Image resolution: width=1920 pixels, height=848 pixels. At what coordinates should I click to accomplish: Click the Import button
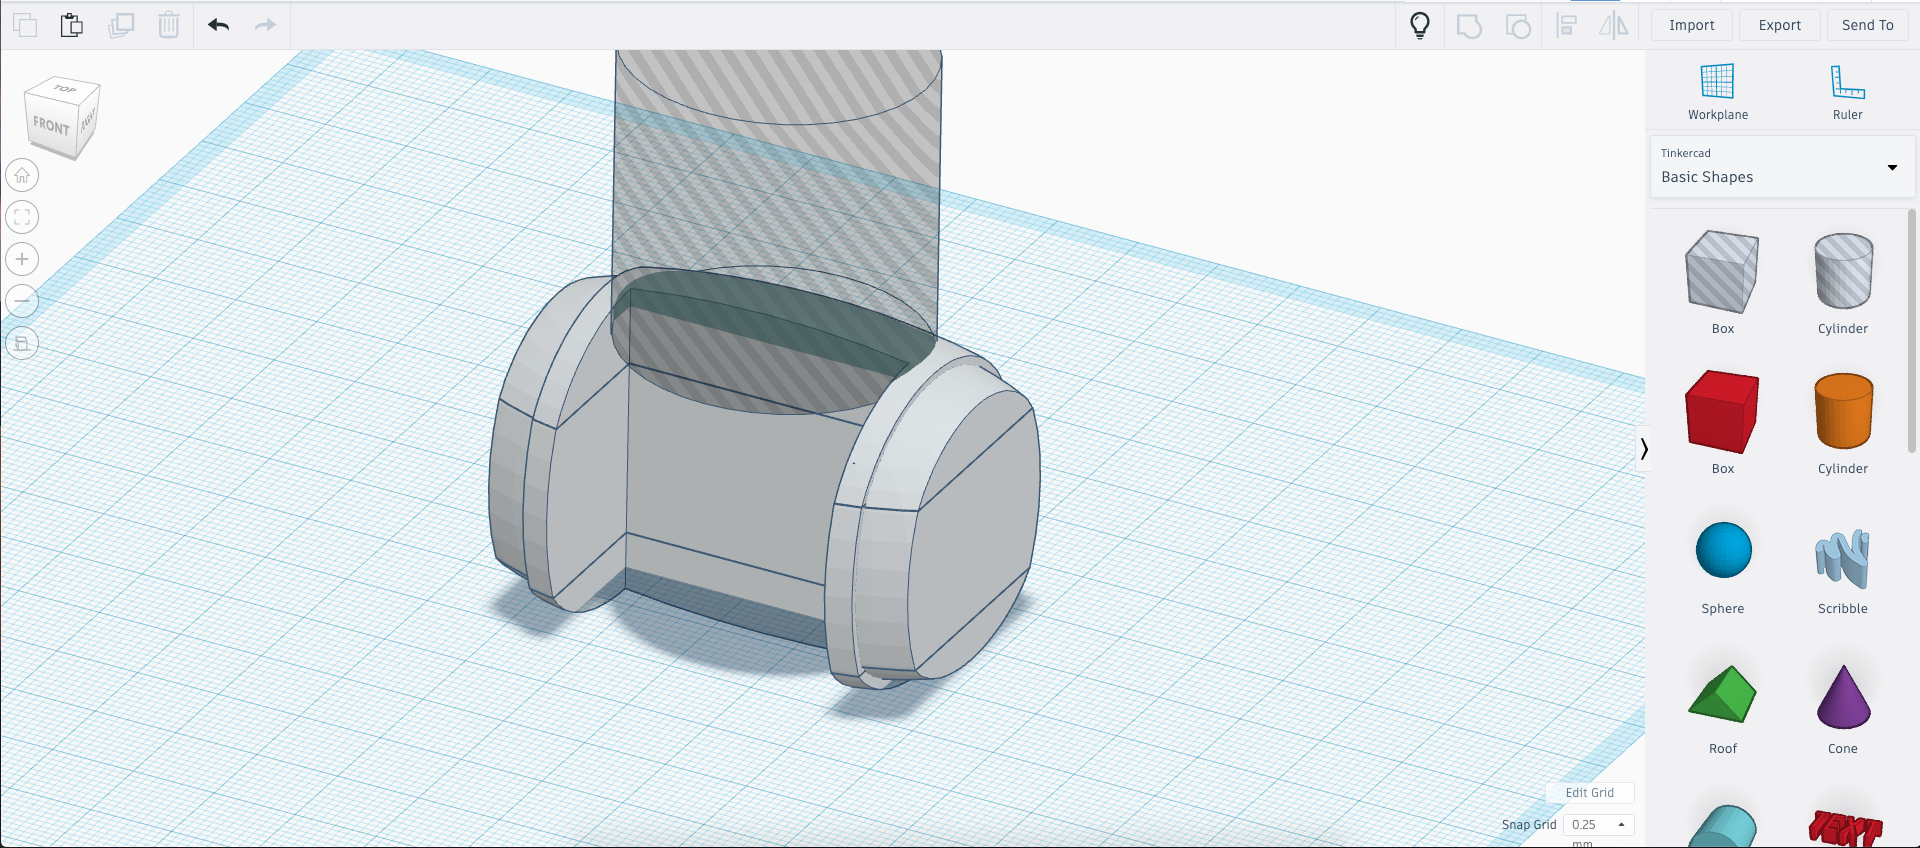(x=1691, y=25)
